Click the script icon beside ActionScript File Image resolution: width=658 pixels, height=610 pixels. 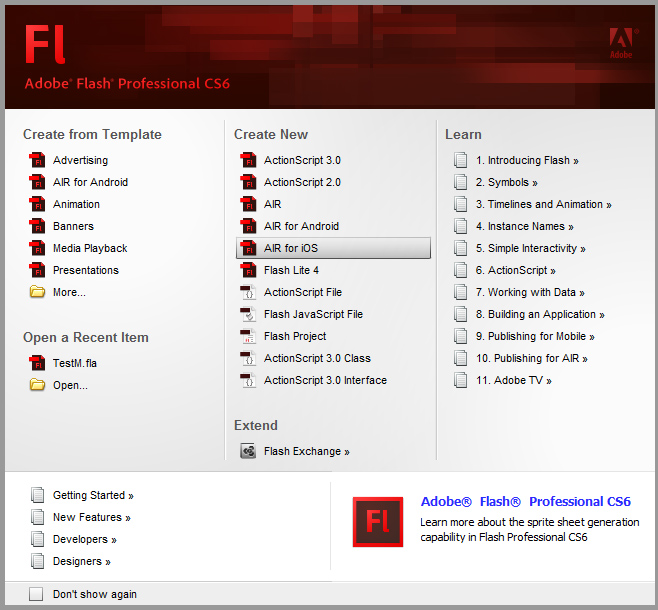click(248, 292)
